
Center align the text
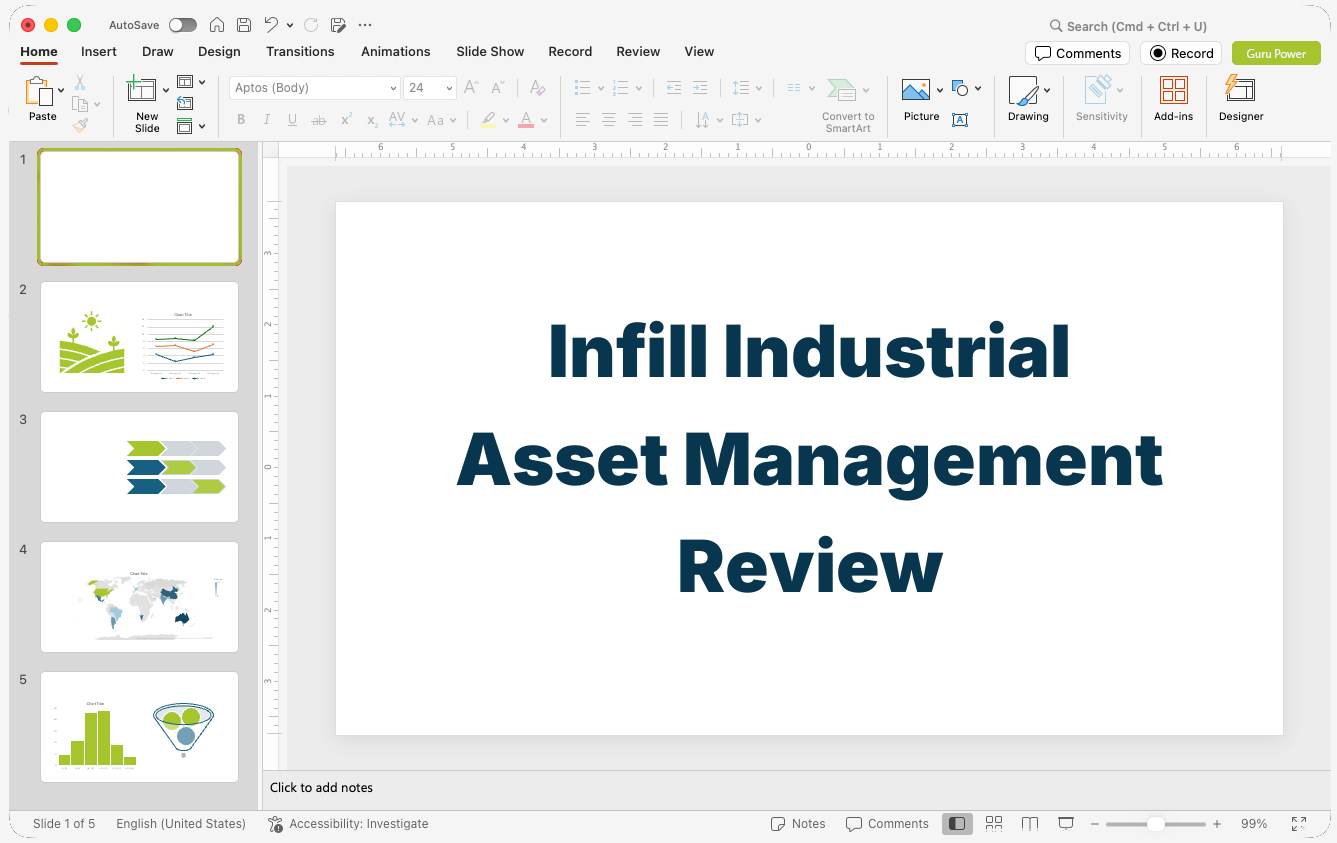pyautogui.click(x=608, y=120)
